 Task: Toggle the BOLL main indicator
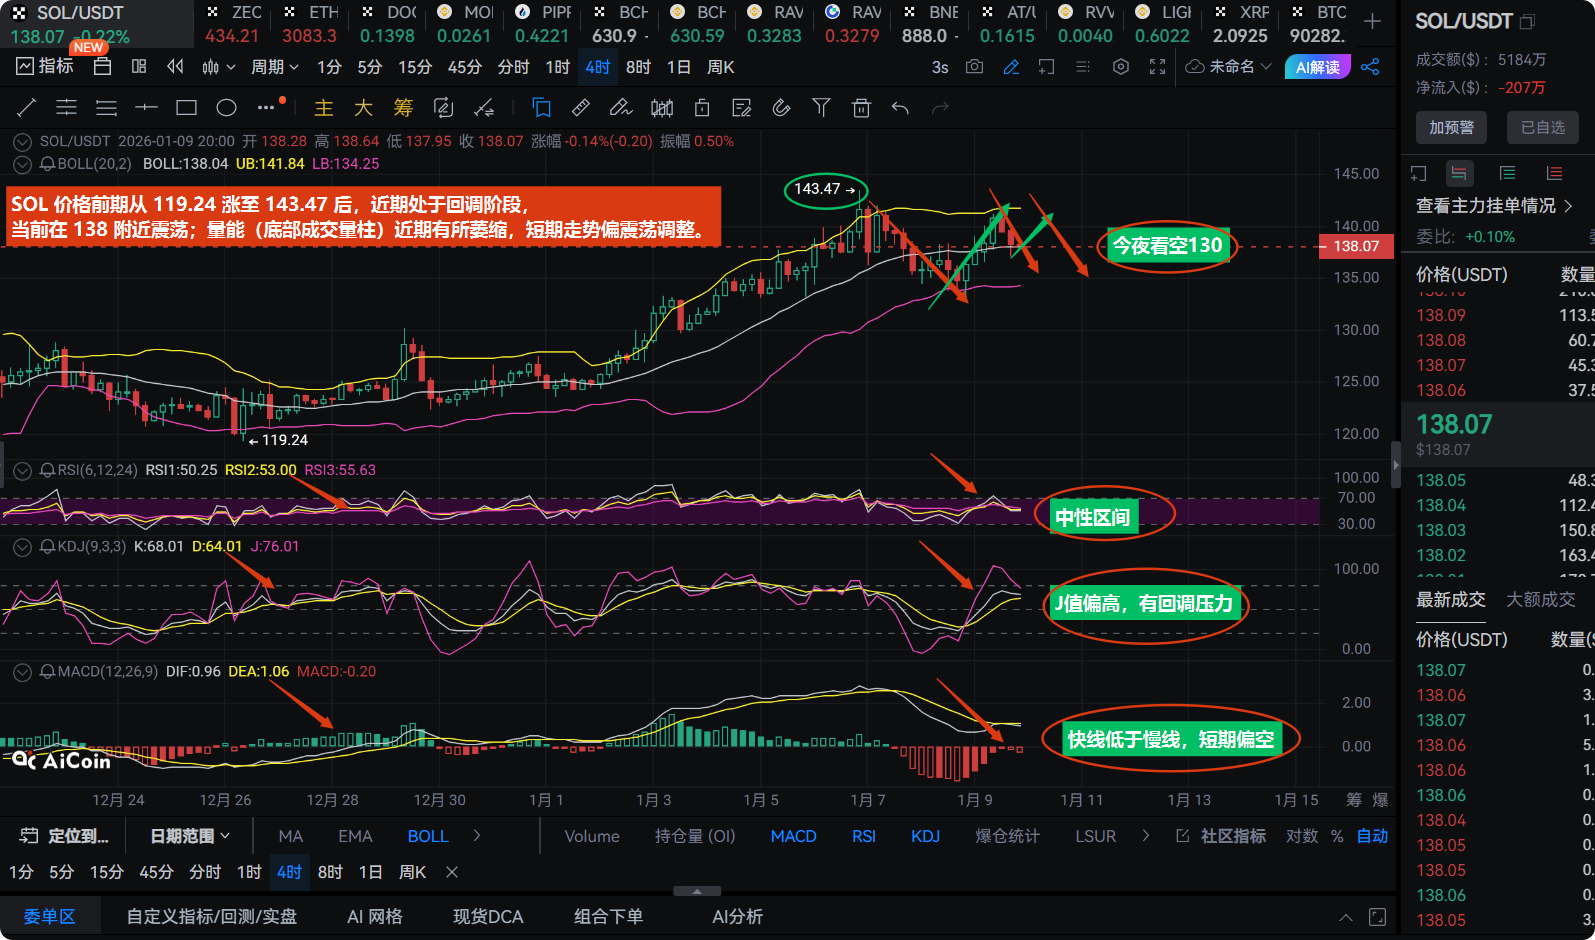(427, 836)
